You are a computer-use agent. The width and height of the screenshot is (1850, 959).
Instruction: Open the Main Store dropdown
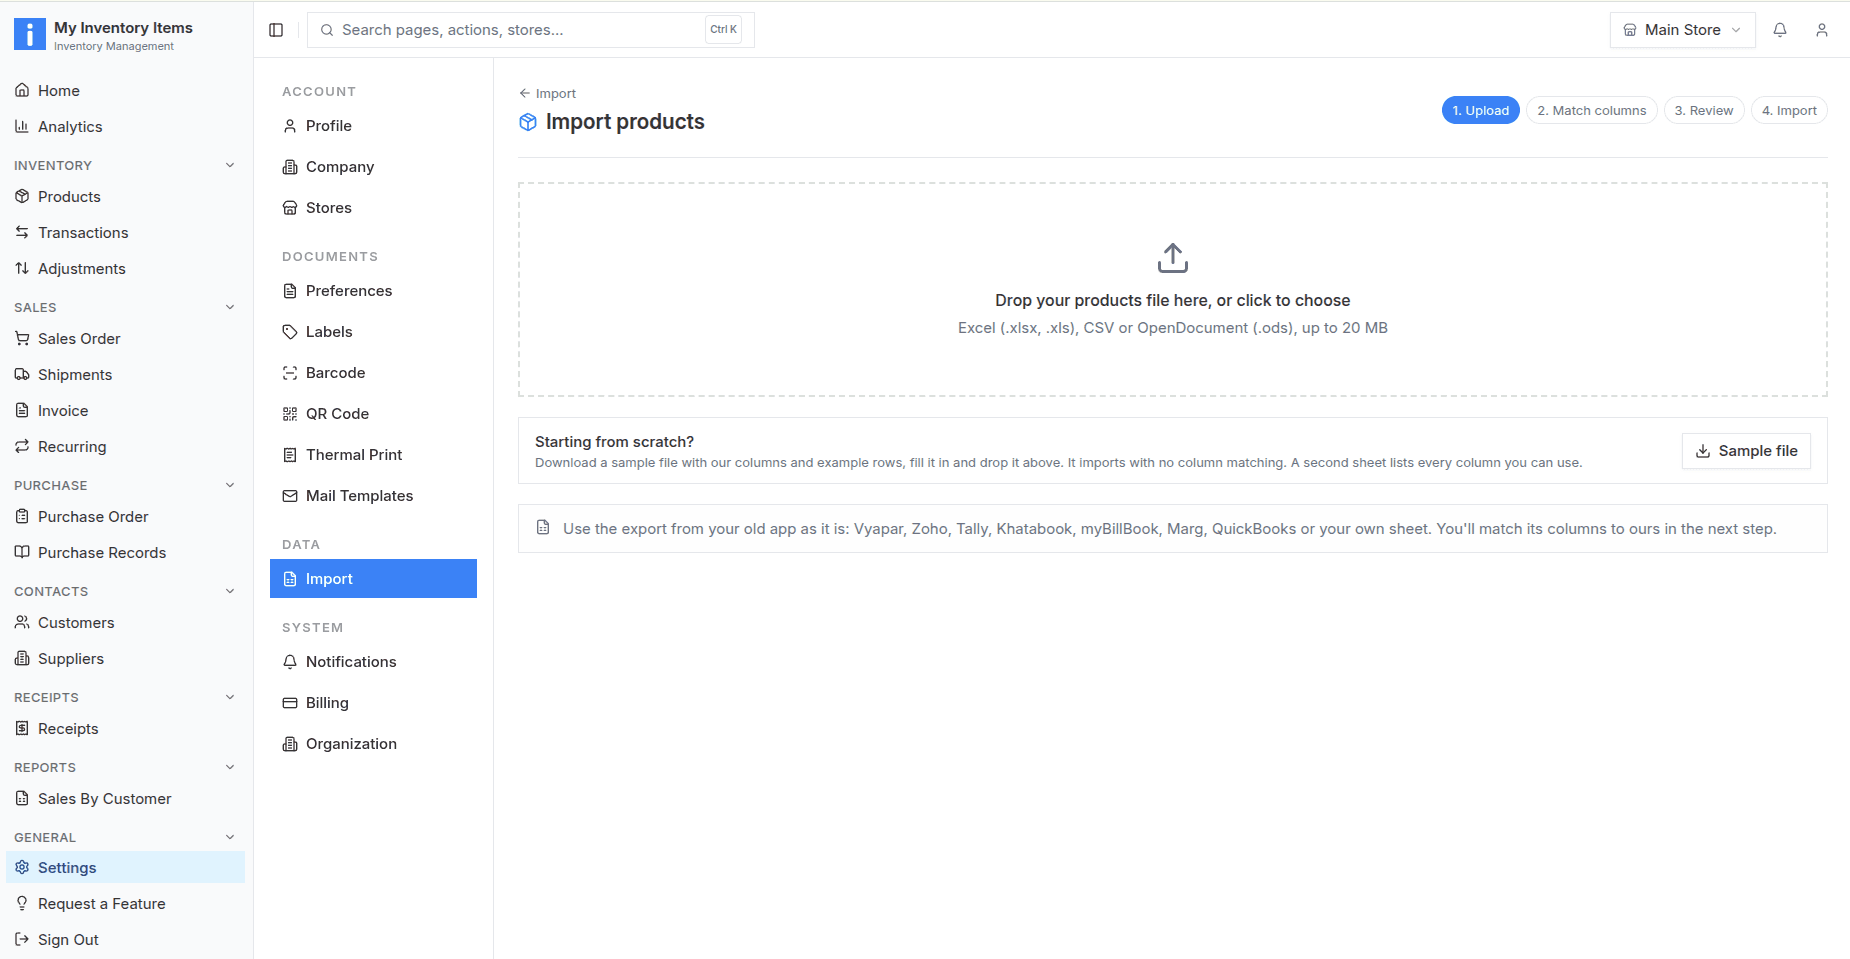1682,30
